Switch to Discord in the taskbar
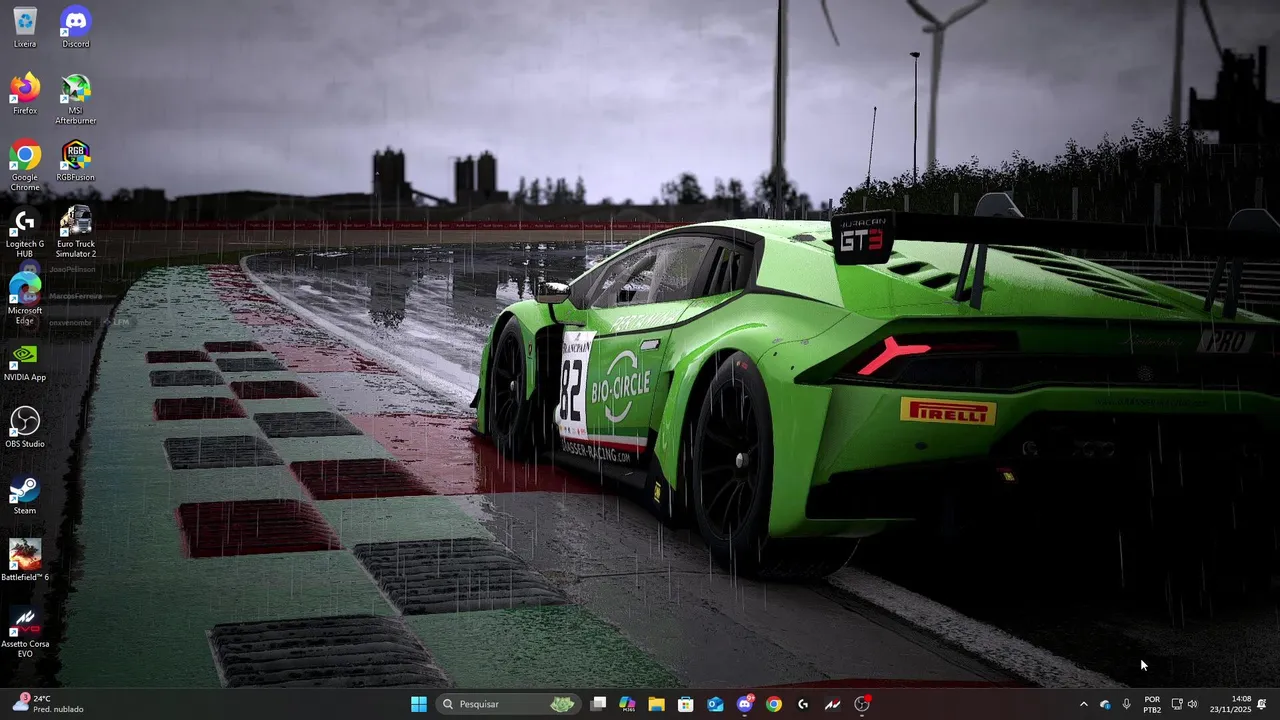 (745, 704)
